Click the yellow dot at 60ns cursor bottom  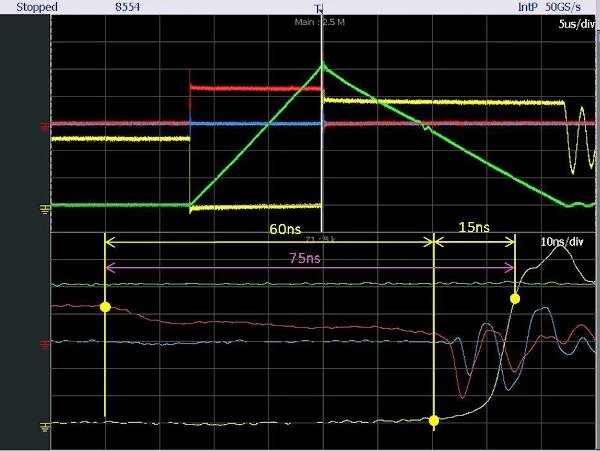coord(434,421)
